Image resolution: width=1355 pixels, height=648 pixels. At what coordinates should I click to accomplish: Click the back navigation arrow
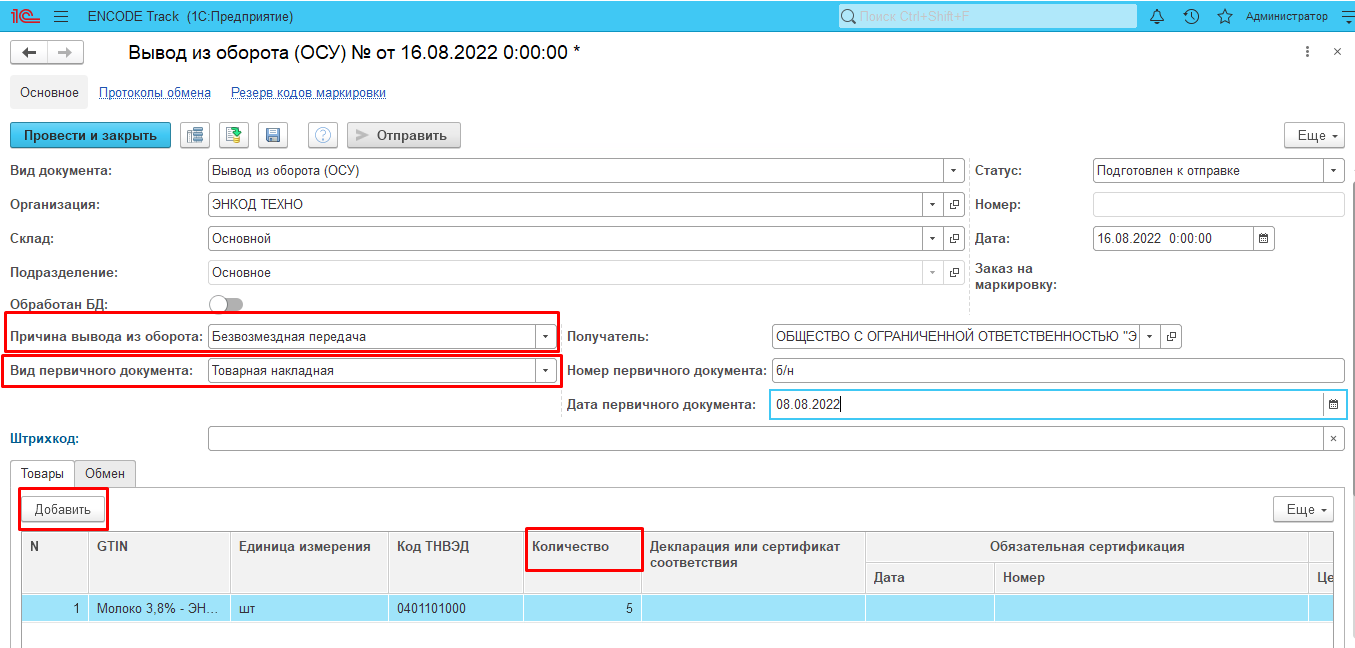(x=29, y=53)
